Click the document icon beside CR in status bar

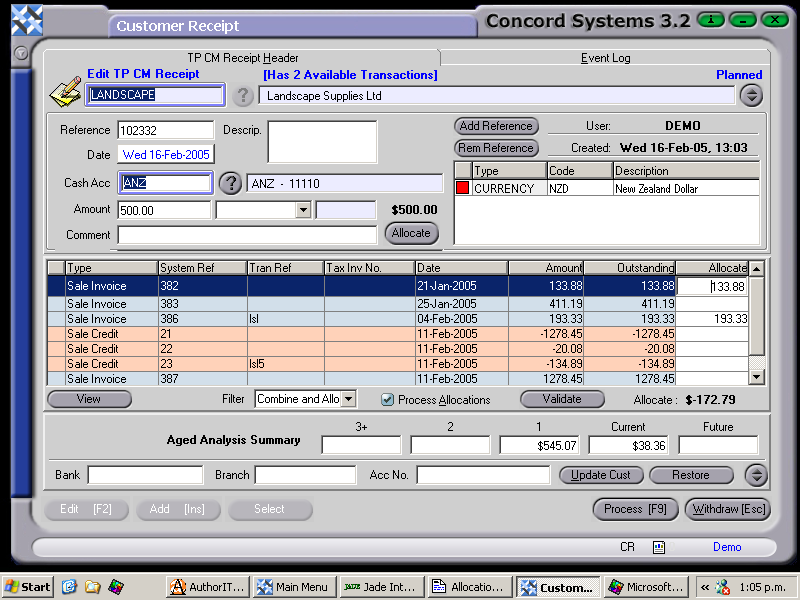[x=657, y=547]
